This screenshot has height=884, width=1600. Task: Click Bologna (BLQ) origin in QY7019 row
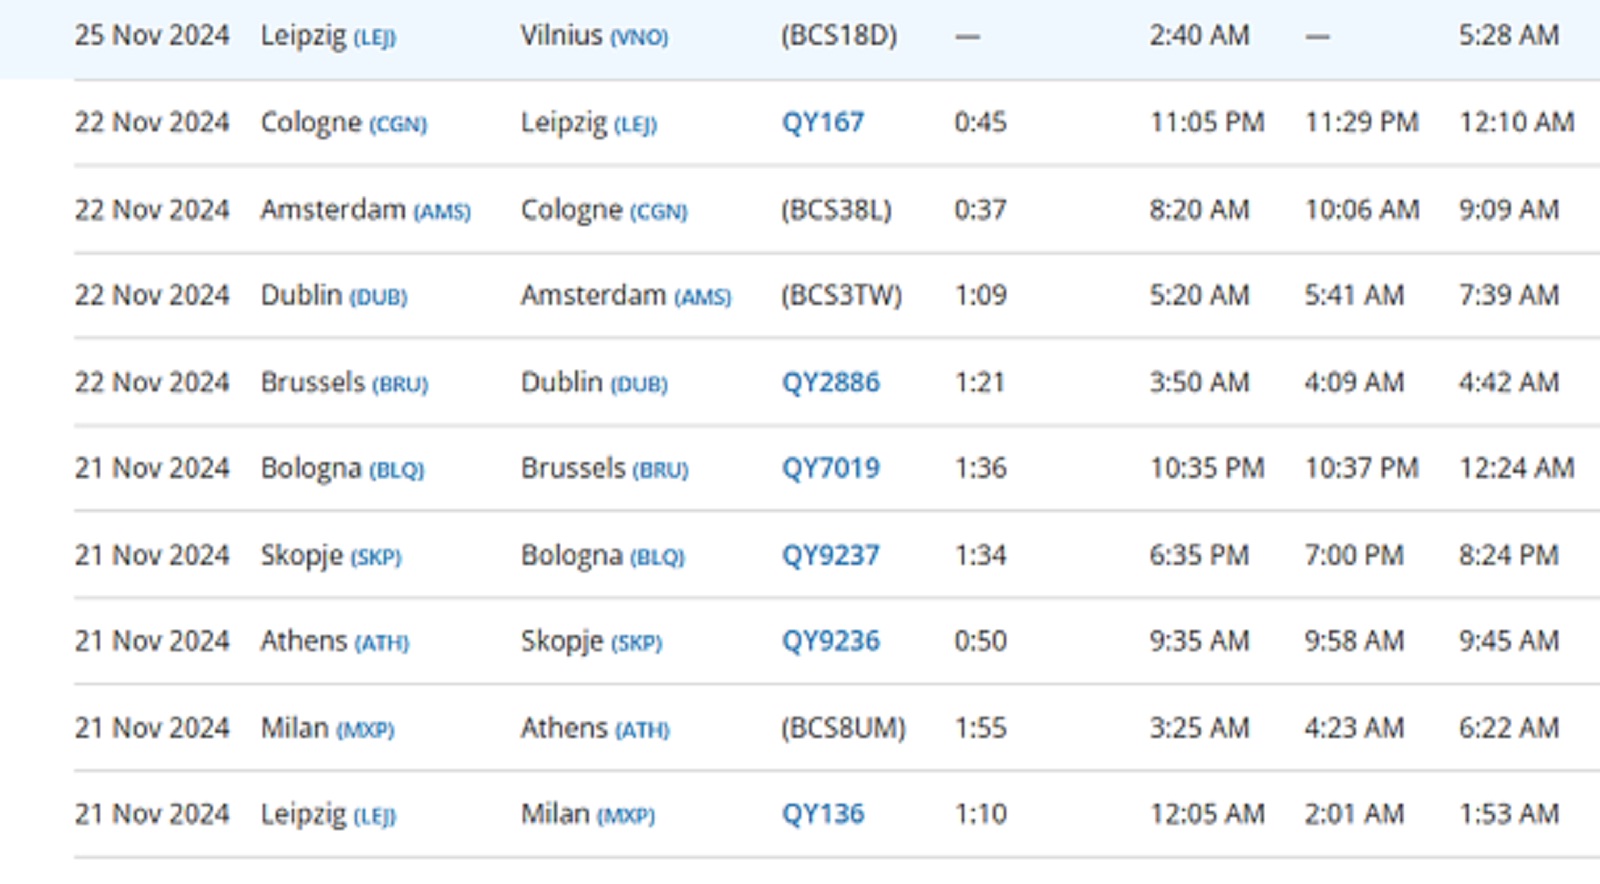(342, 469)
